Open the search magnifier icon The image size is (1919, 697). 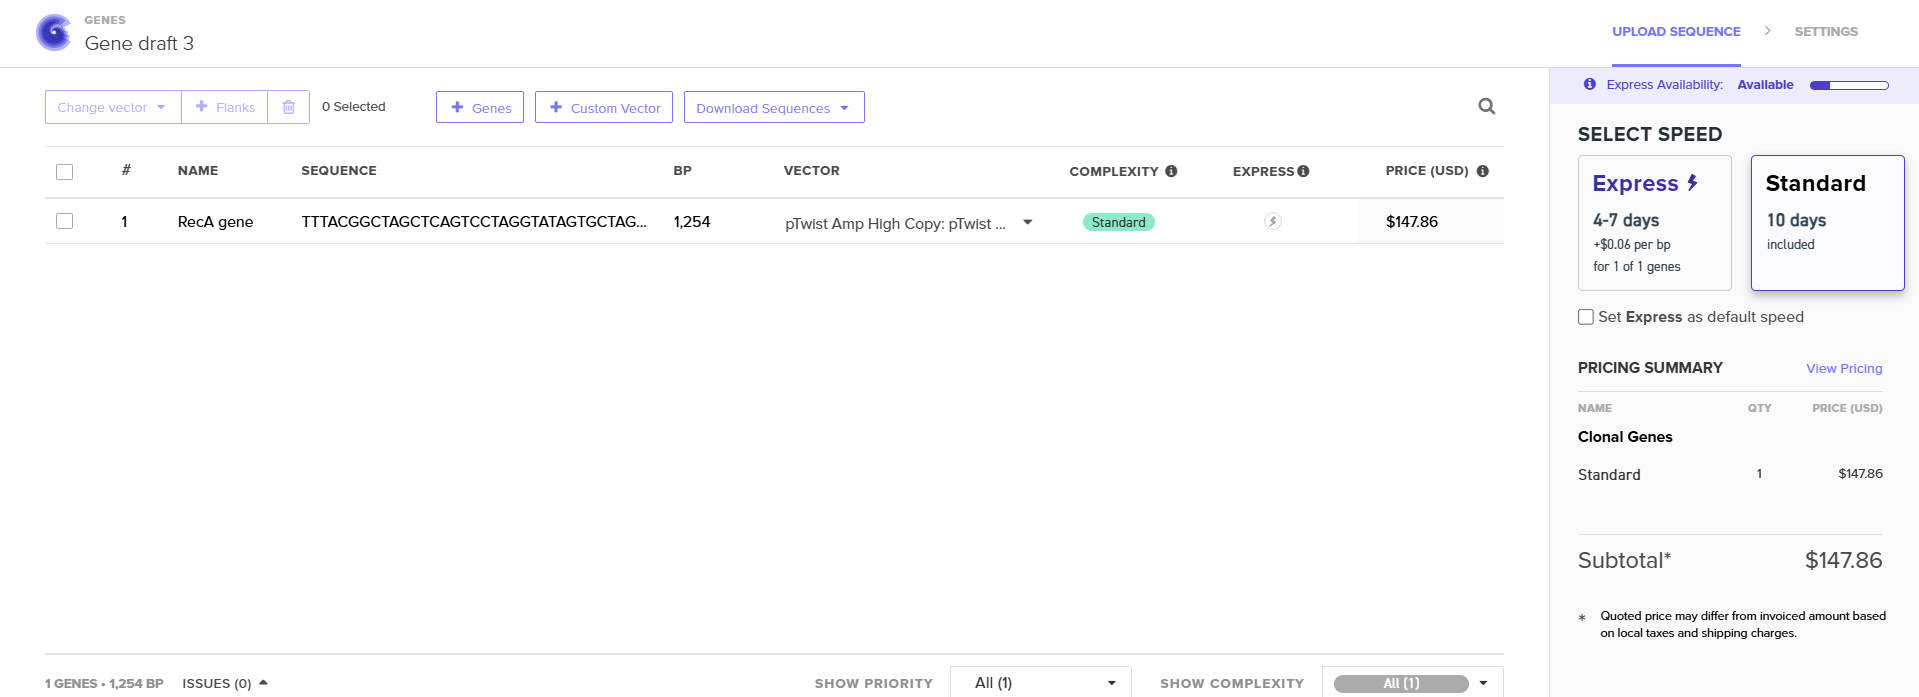point(1487,106)
